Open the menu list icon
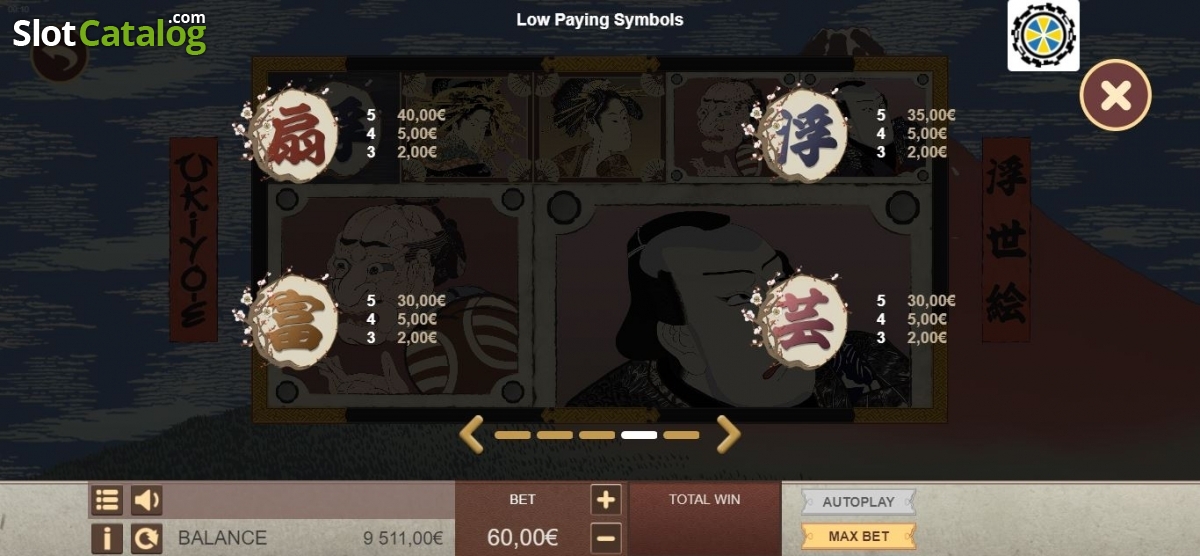The image size is (1200, 556). click(x=107, y=500)
